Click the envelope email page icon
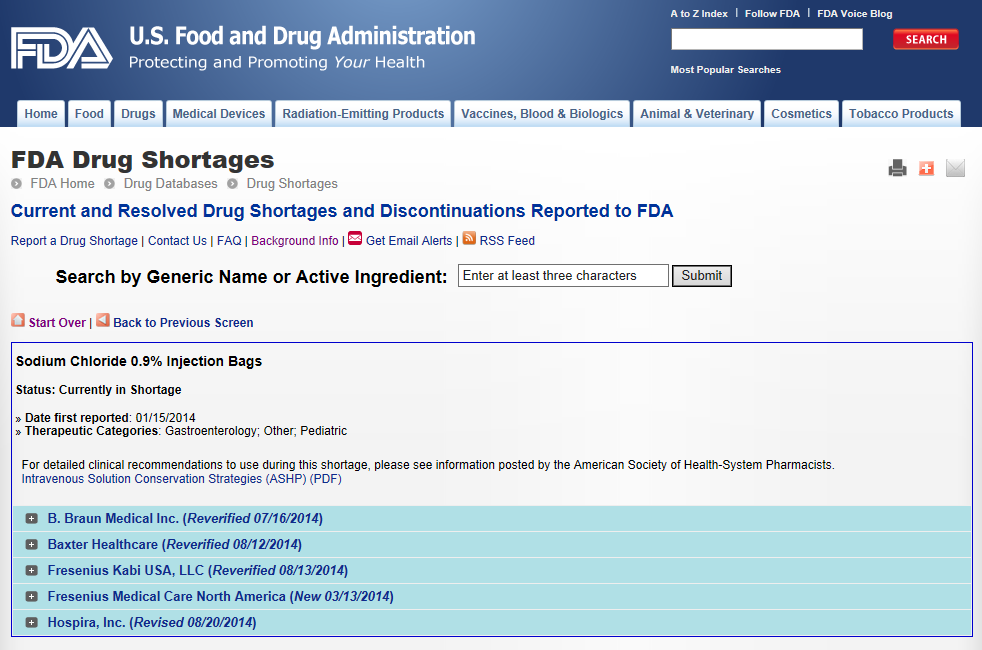The image size is (982, 650). (x=955, y=168)
